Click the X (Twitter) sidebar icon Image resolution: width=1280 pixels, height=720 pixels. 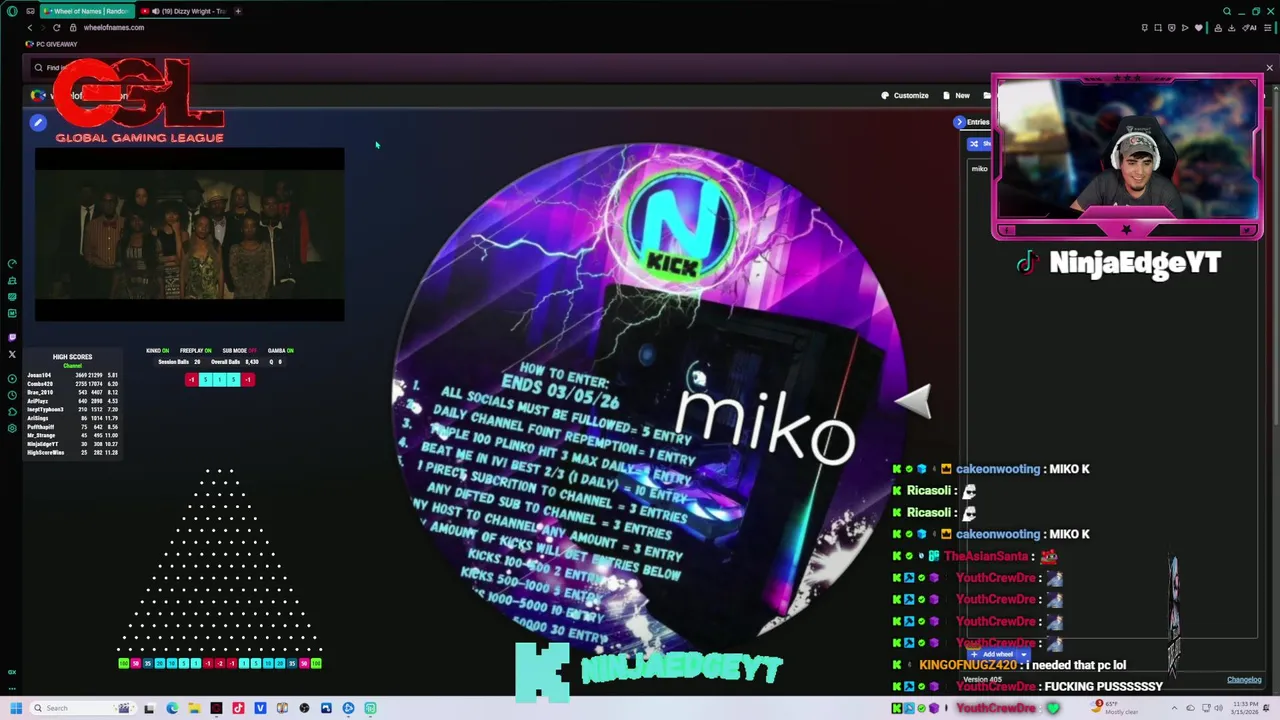coord(12,354)
